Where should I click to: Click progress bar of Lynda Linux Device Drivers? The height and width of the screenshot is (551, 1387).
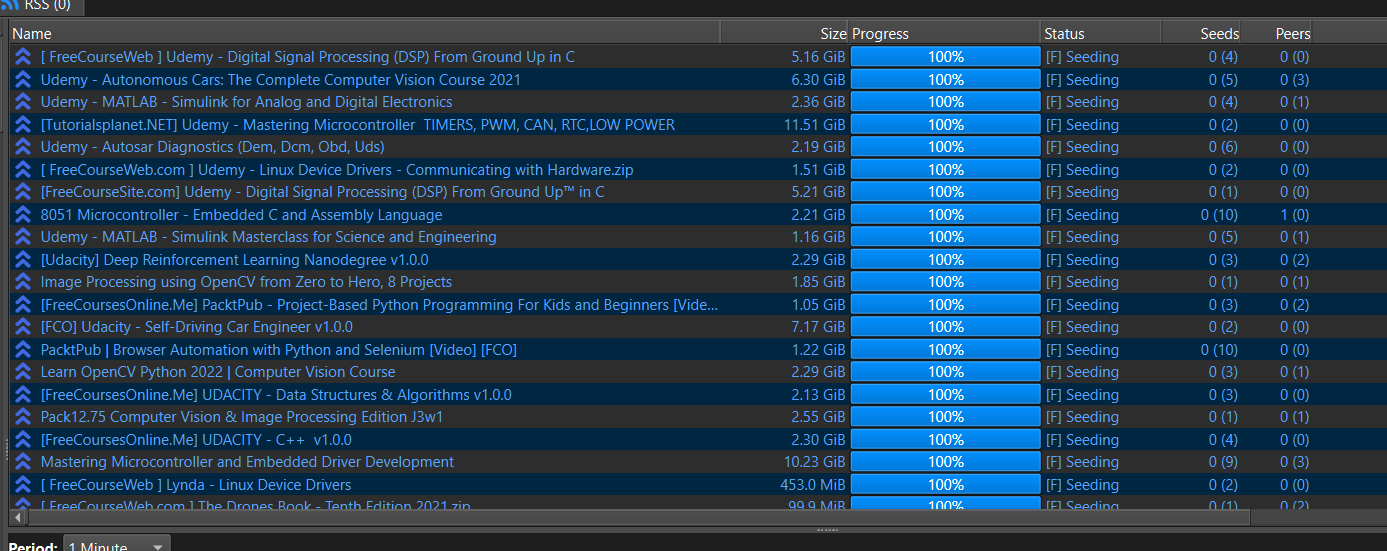pos(945,485)
